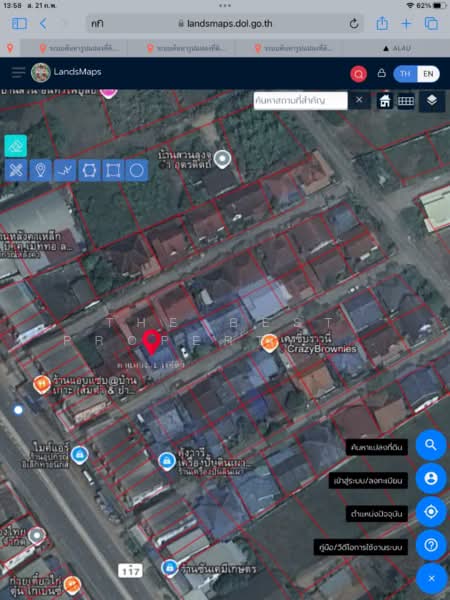The image size is (450, 600).
Task: Click the blue login/register user button
Action: click(x=431, y=478)
